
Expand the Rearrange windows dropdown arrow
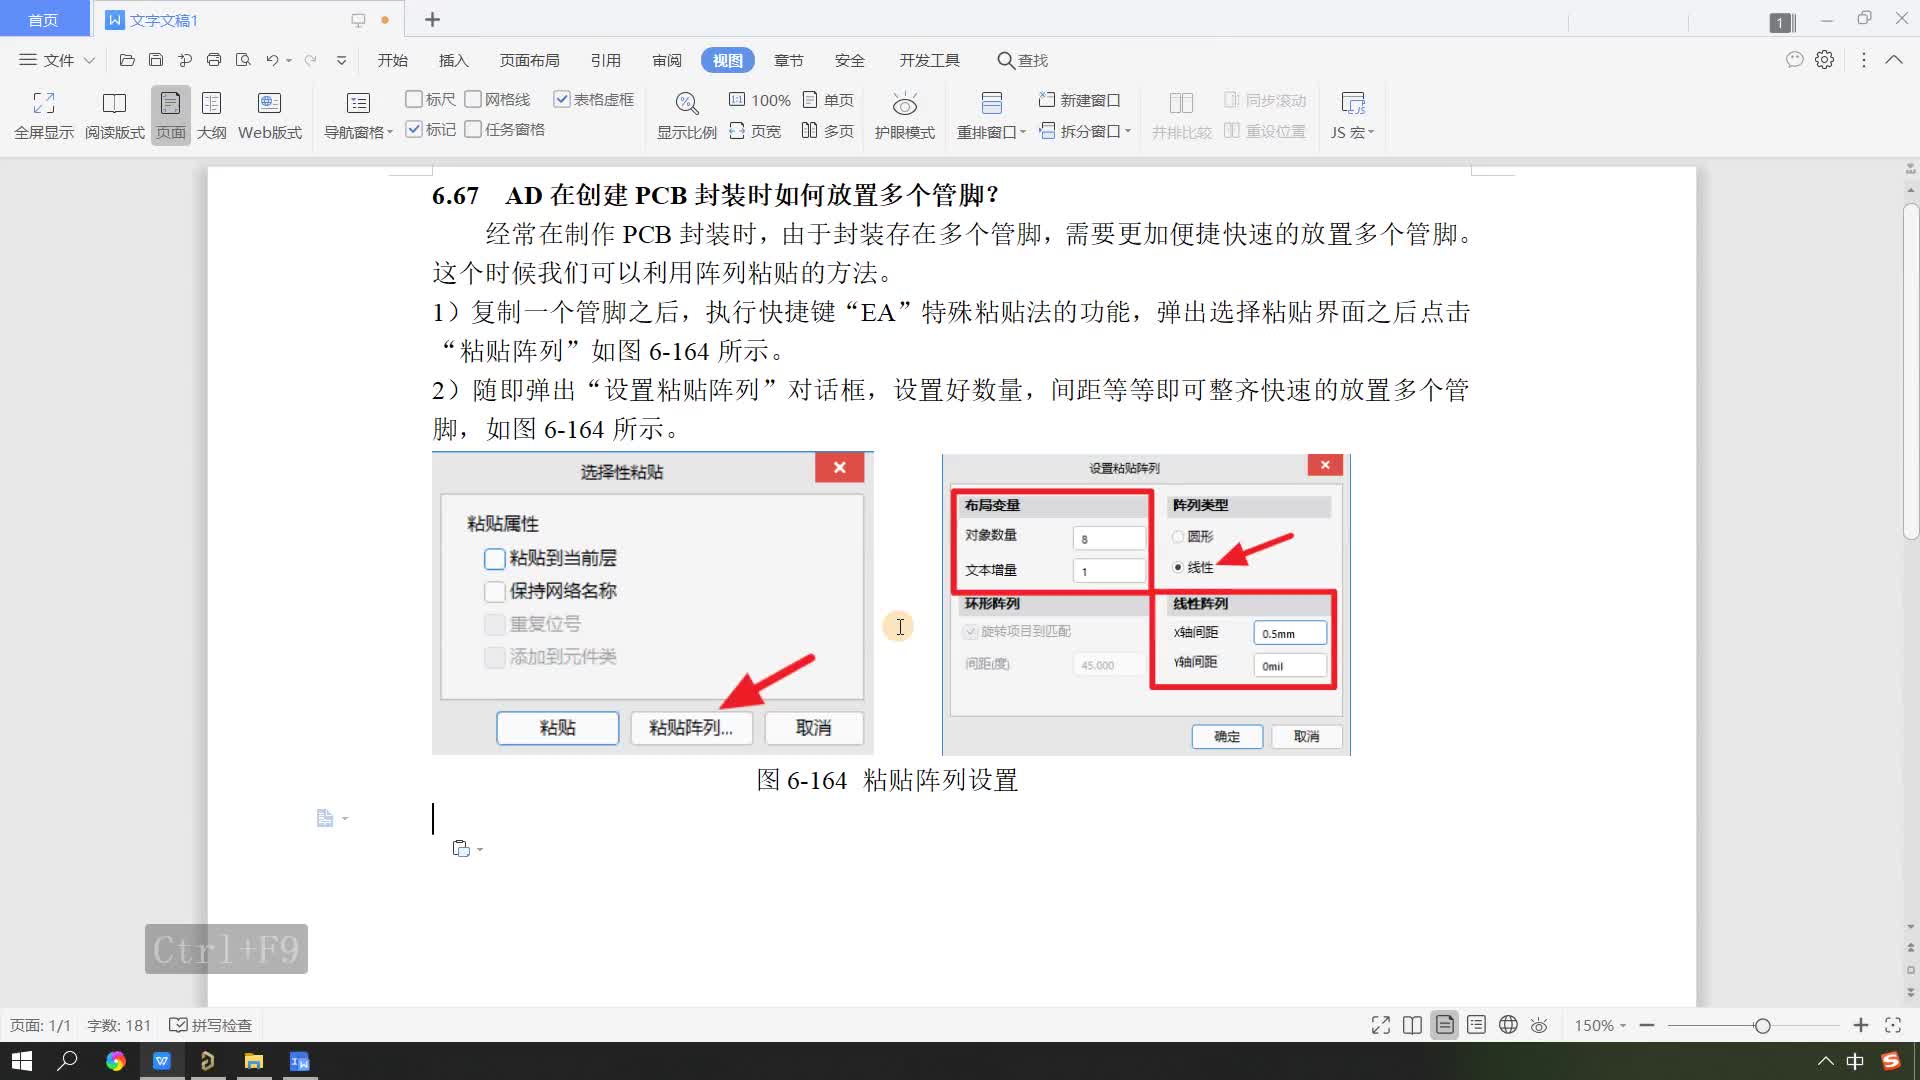[1023, 132]
